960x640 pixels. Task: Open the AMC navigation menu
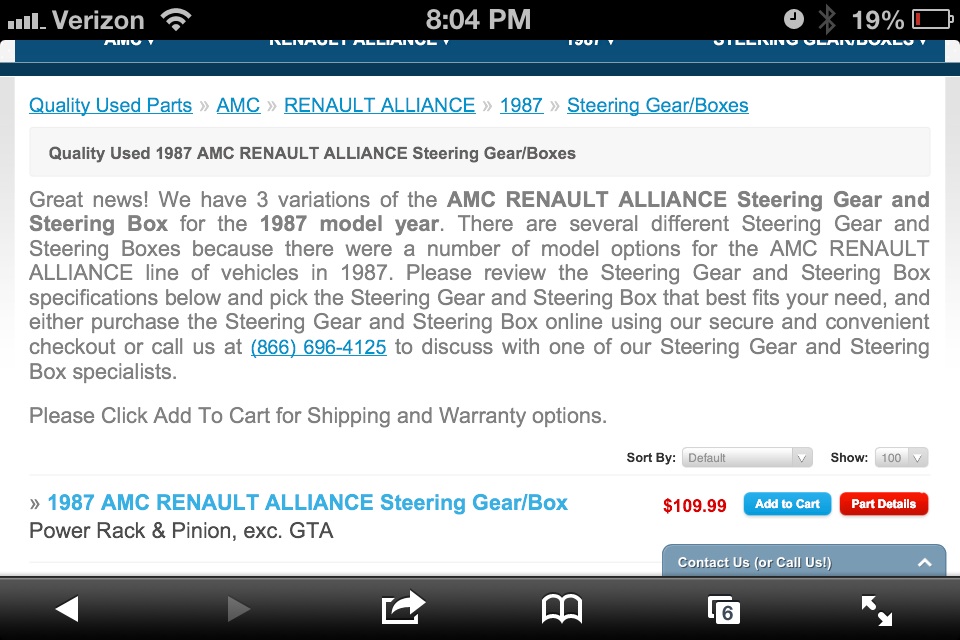pos(129,42)
